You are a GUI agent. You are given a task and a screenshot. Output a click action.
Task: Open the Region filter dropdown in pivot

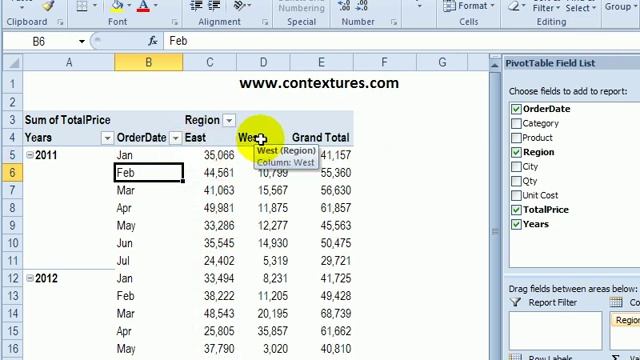coord(229,120)
